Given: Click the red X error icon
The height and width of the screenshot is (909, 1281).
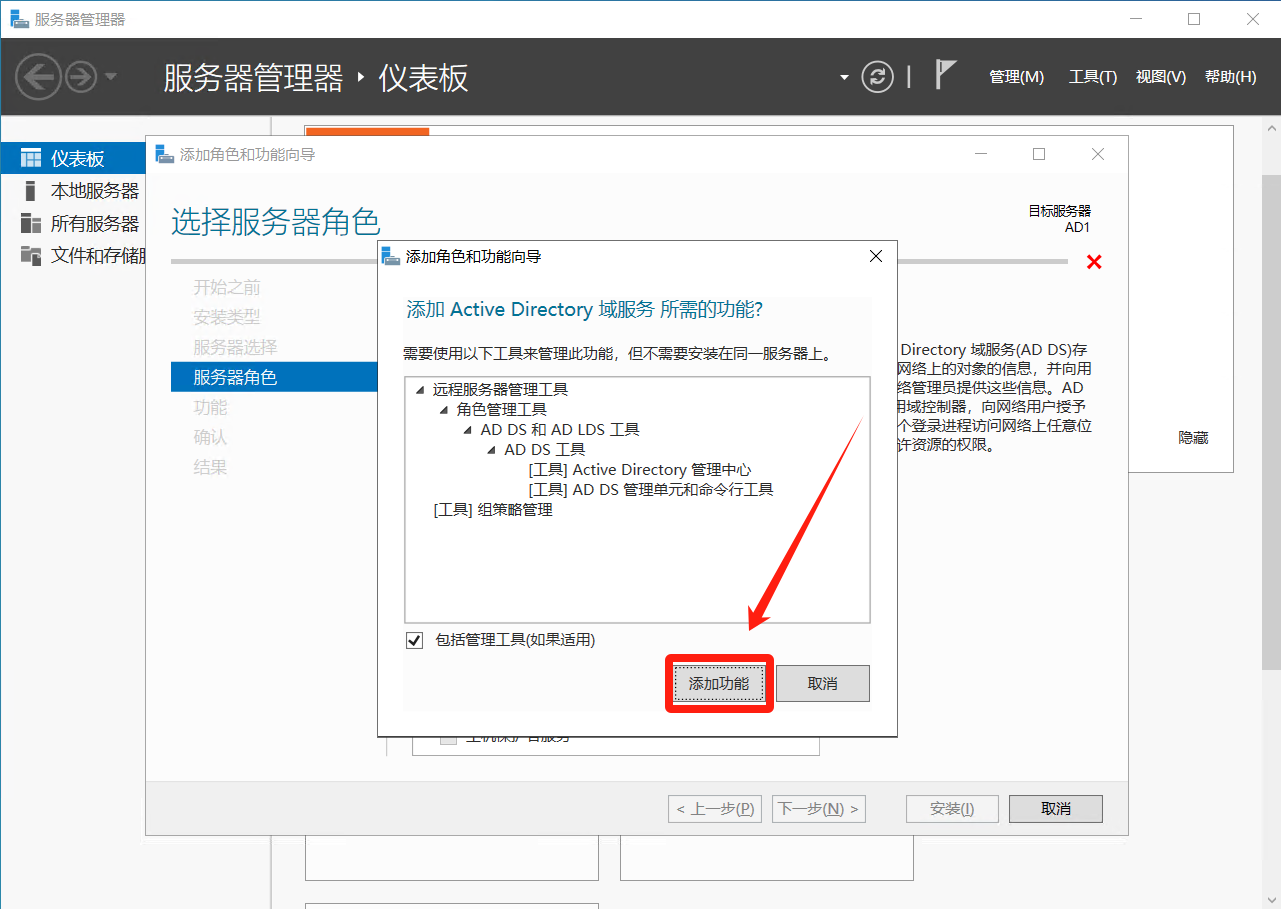Looking at the screenshot, I should click(1094, 262).
